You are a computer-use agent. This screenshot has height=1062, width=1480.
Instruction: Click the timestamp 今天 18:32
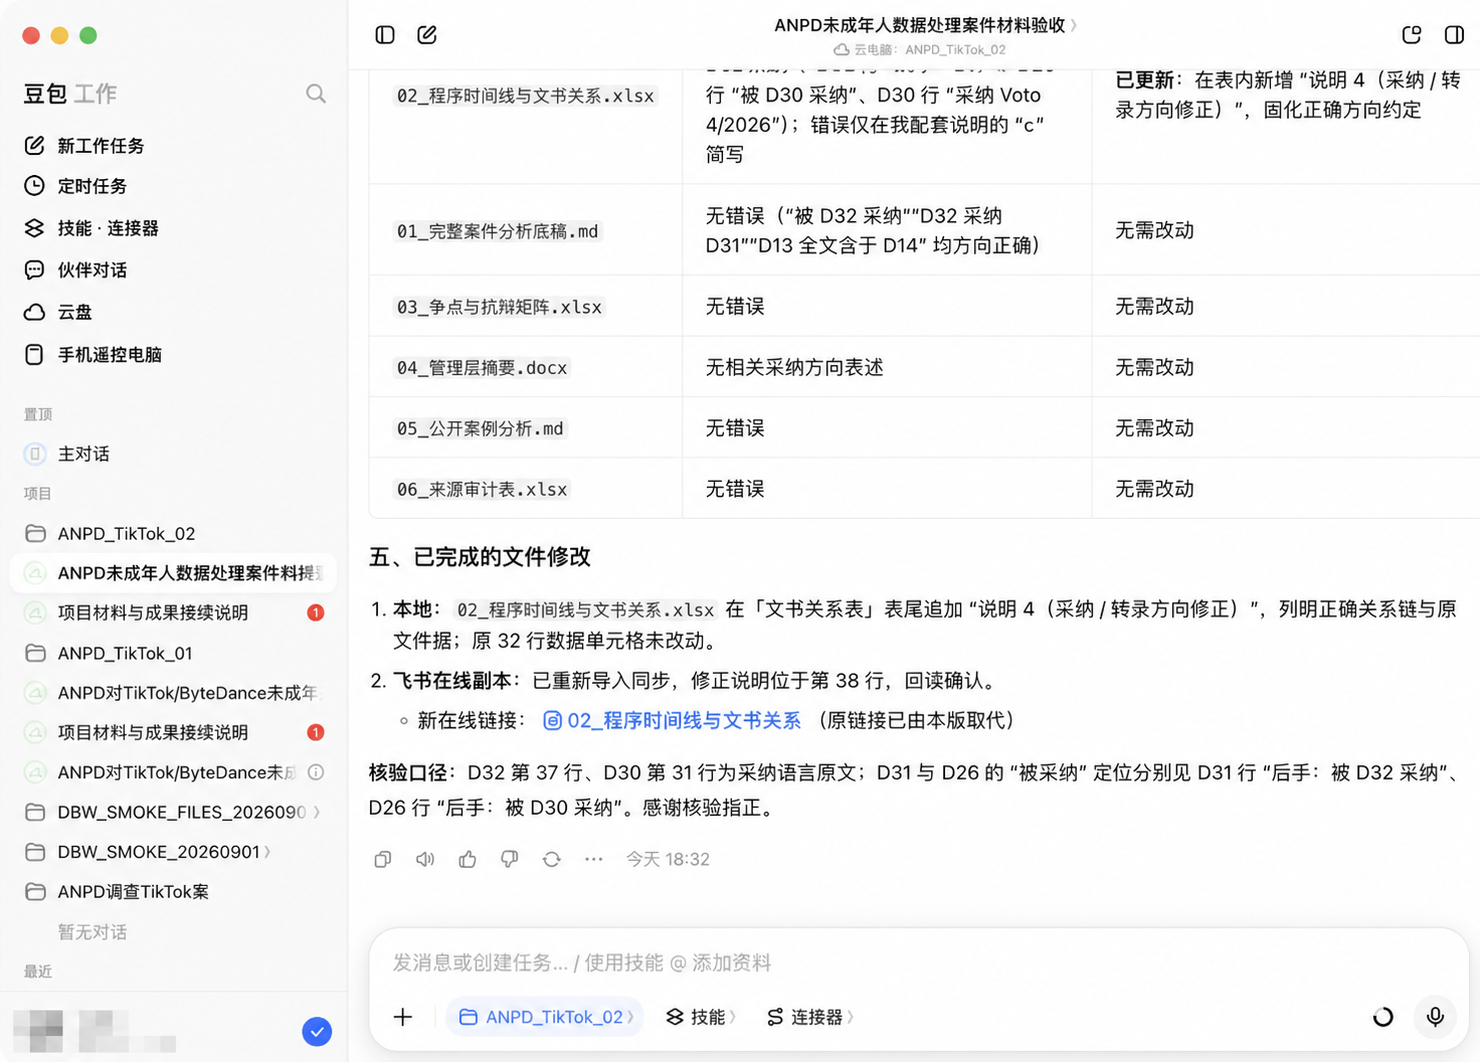click(668, 860)
